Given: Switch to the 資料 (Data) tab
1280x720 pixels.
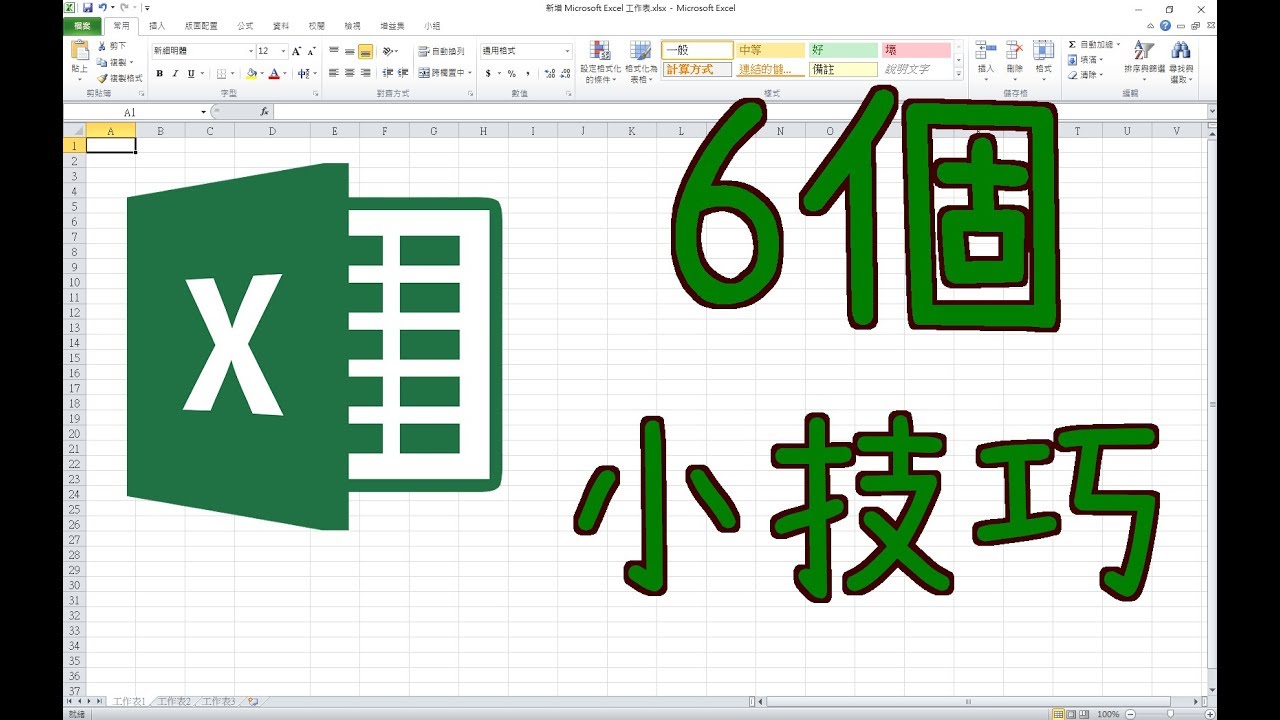Looking at the screenshot, I should pos(281,26).
